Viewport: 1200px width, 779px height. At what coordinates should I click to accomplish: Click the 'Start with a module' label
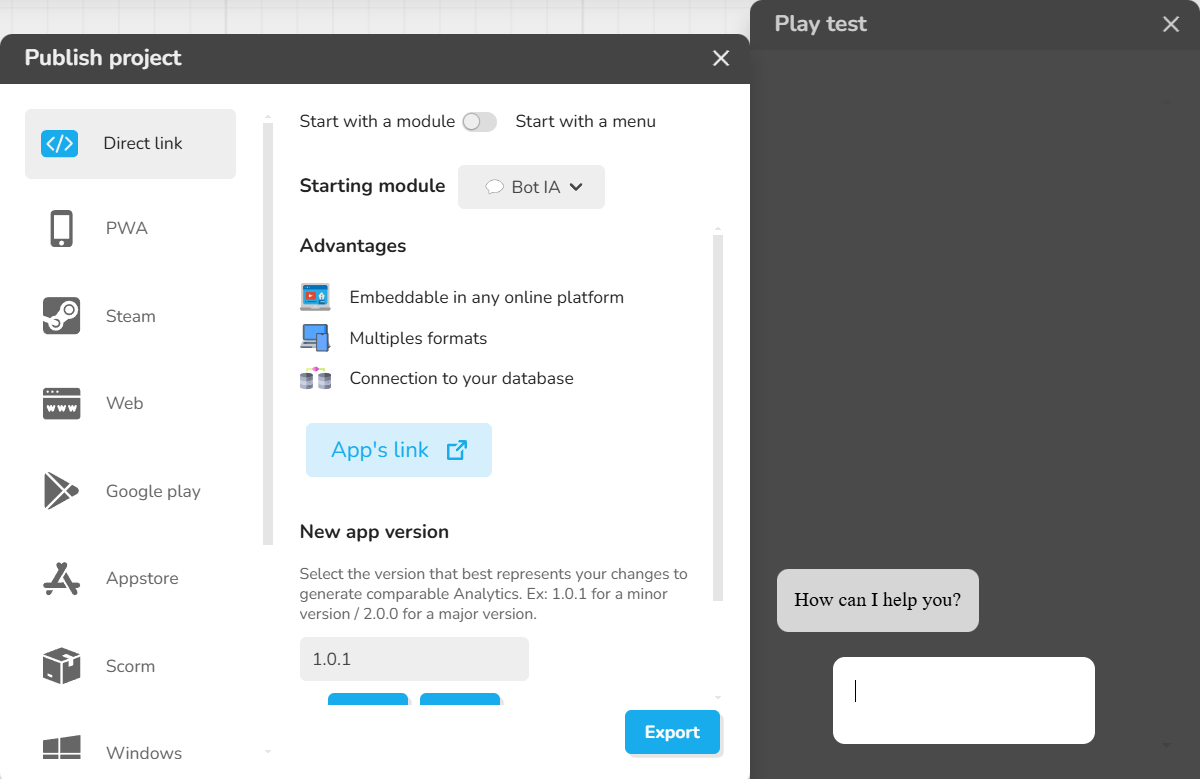pyautogui.click(x=377, y=121)
